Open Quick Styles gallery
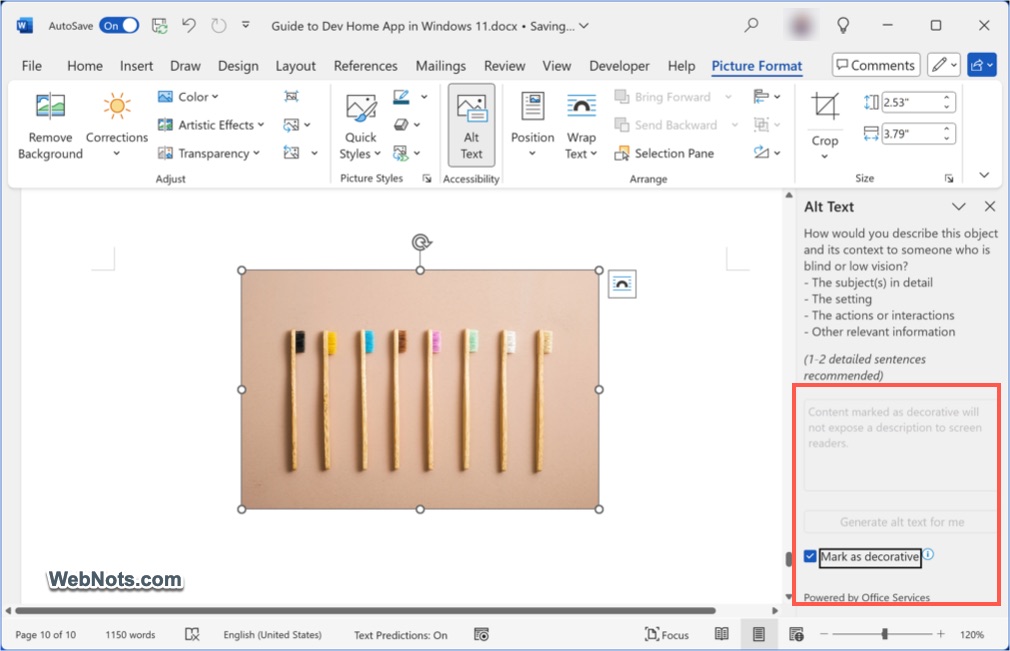The width and height of the screenshot is (1010, 651). point(360,126)
